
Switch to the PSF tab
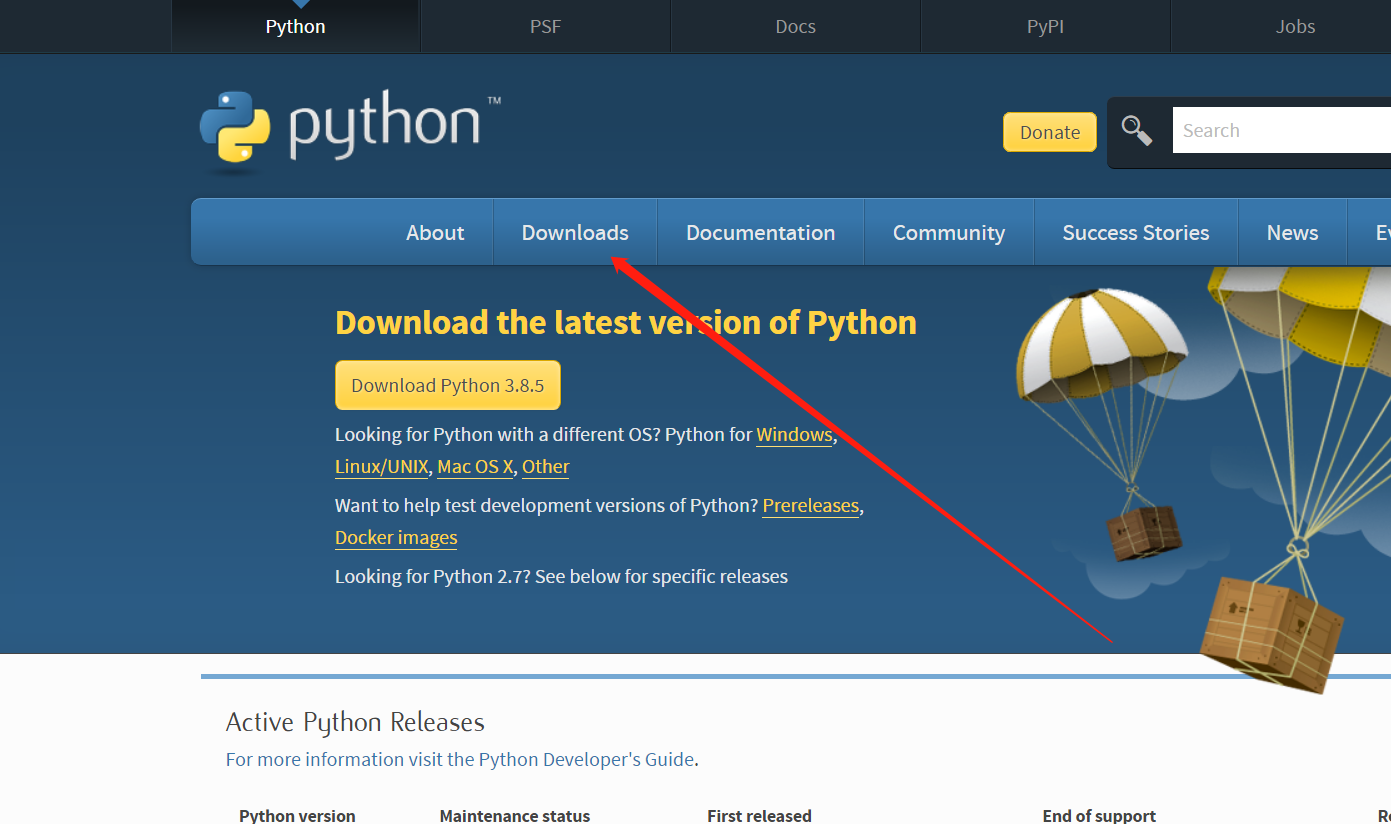click(545, 26)
